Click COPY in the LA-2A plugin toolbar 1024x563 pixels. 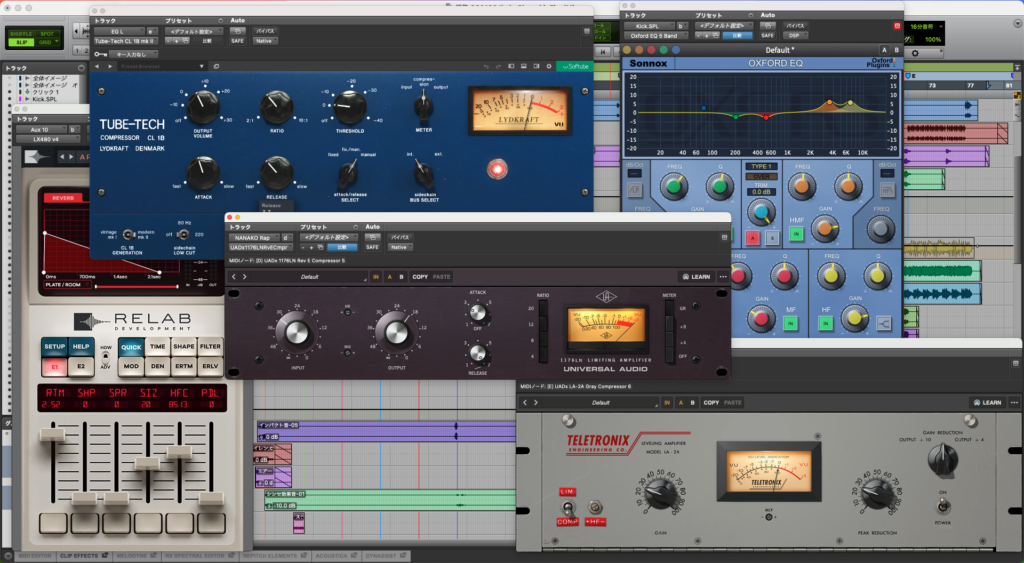(x=711, y=402)
